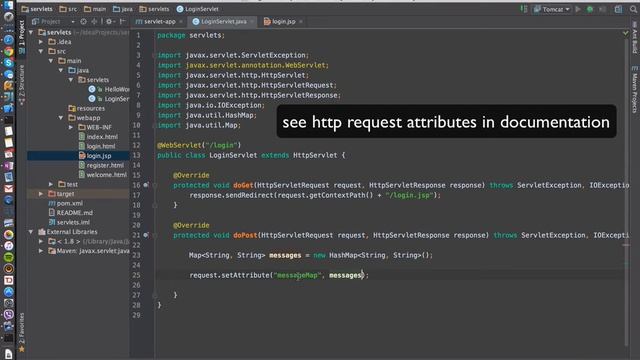The image size is (640, 360).
Task: Open the App Store from the macOS dock
Action: (x=9, y=291)
